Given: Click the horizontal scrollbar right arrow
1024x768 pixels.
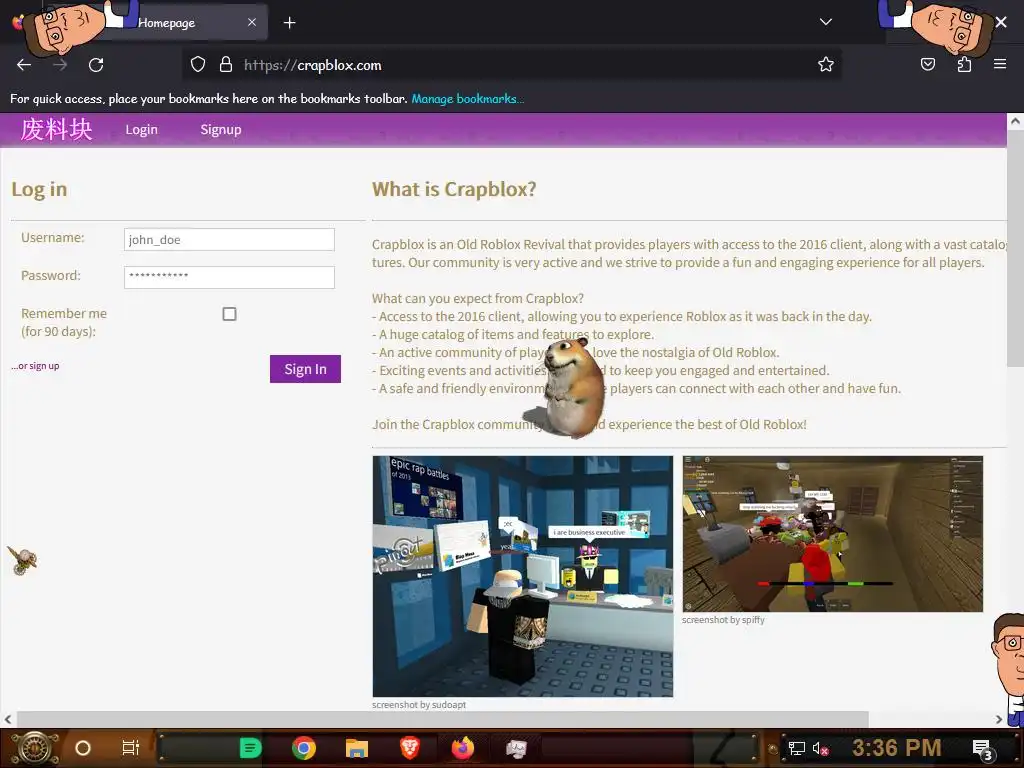Looking at the screenshot, I should pyautogui.click(x=999, y=720).
